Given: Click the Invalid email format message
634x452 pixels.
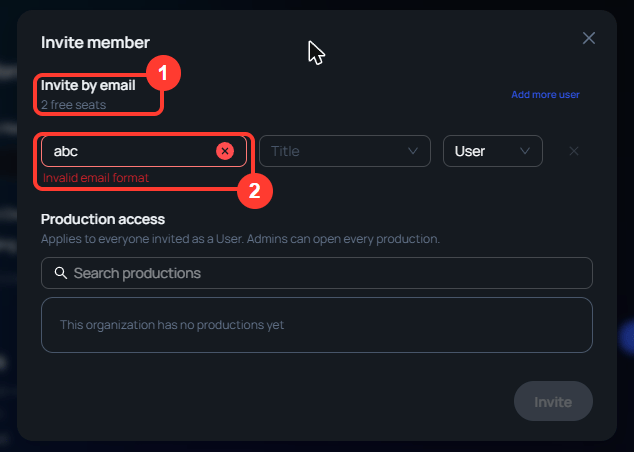Looking at the screenshot, I should click(x=96, y=178).
